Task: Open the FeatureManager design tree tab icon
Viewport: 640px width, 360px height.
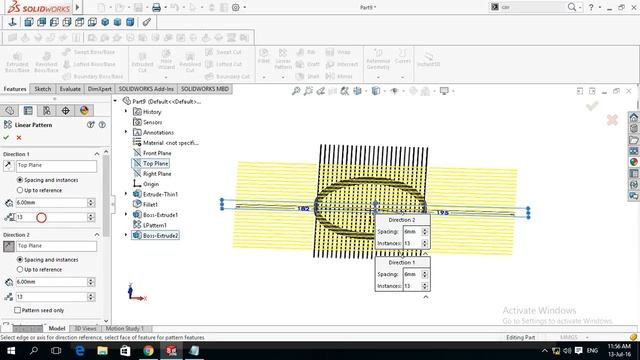Action: [x=9, y=111]
